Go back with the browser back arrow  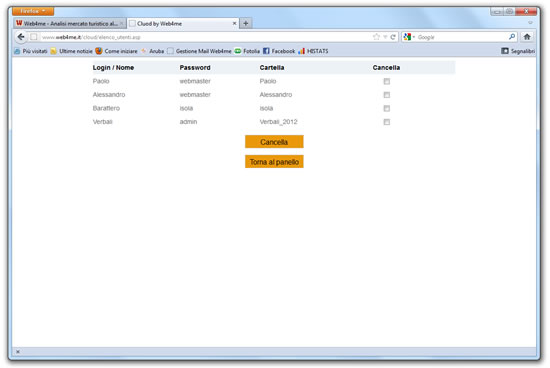pos(21,37)
